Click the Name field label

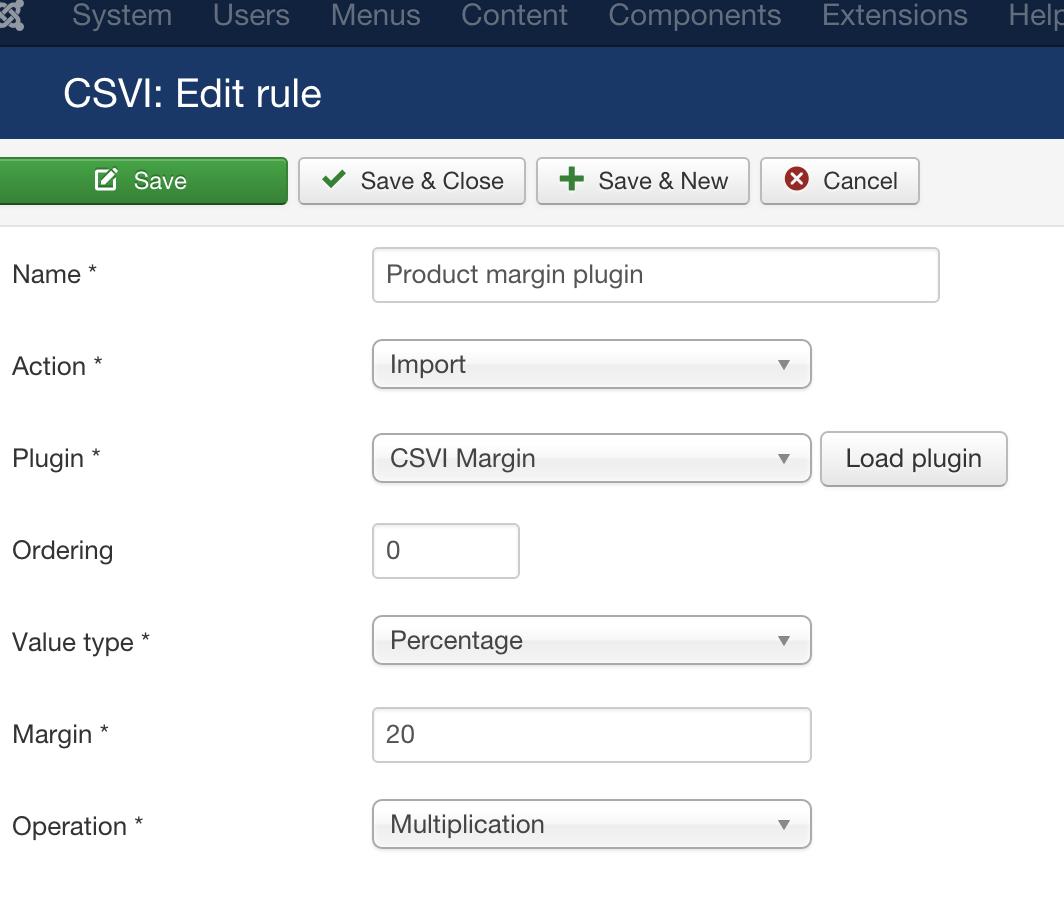click(54, 275)
